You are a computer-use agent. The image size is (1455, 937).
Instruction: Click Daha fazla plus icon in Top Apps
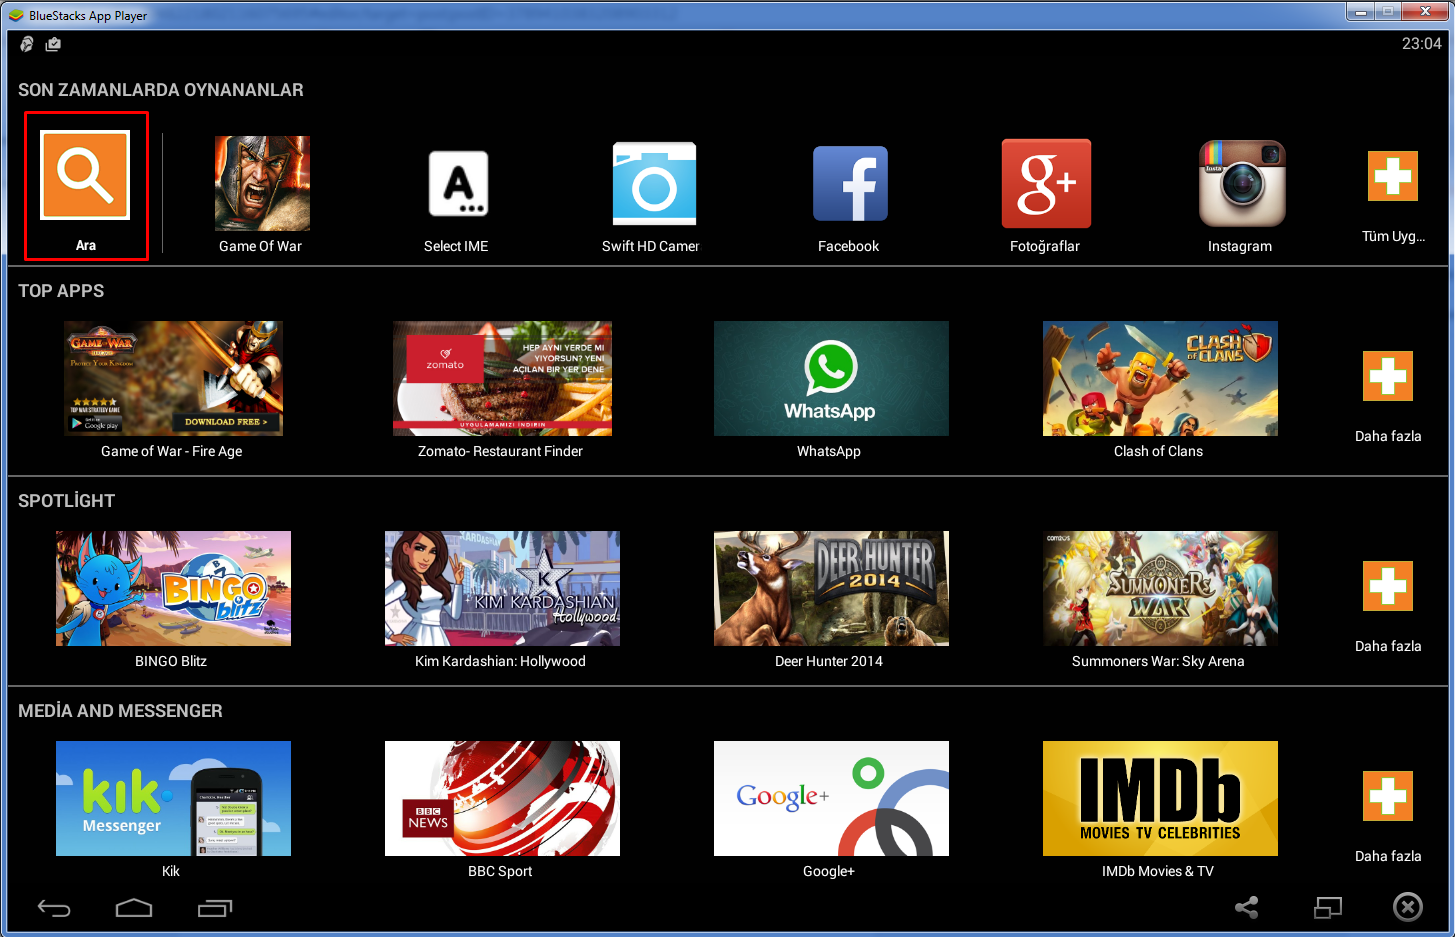point(1388,376)
